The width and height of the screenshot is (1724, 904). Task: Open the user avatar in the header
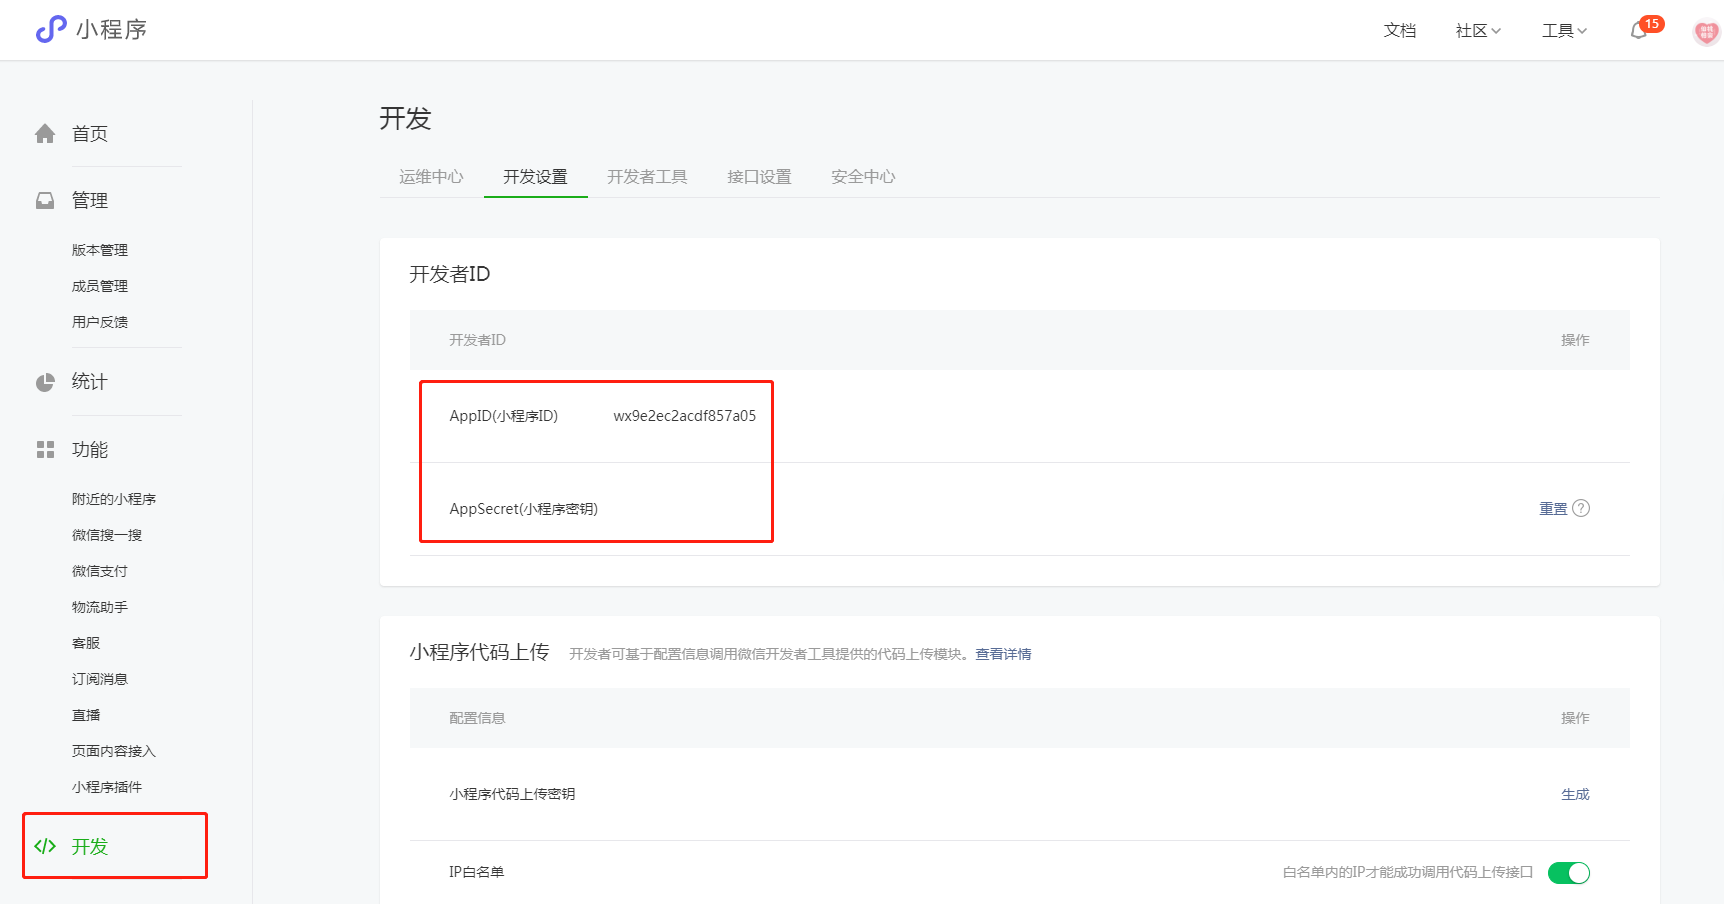(x=1706, y=32)
